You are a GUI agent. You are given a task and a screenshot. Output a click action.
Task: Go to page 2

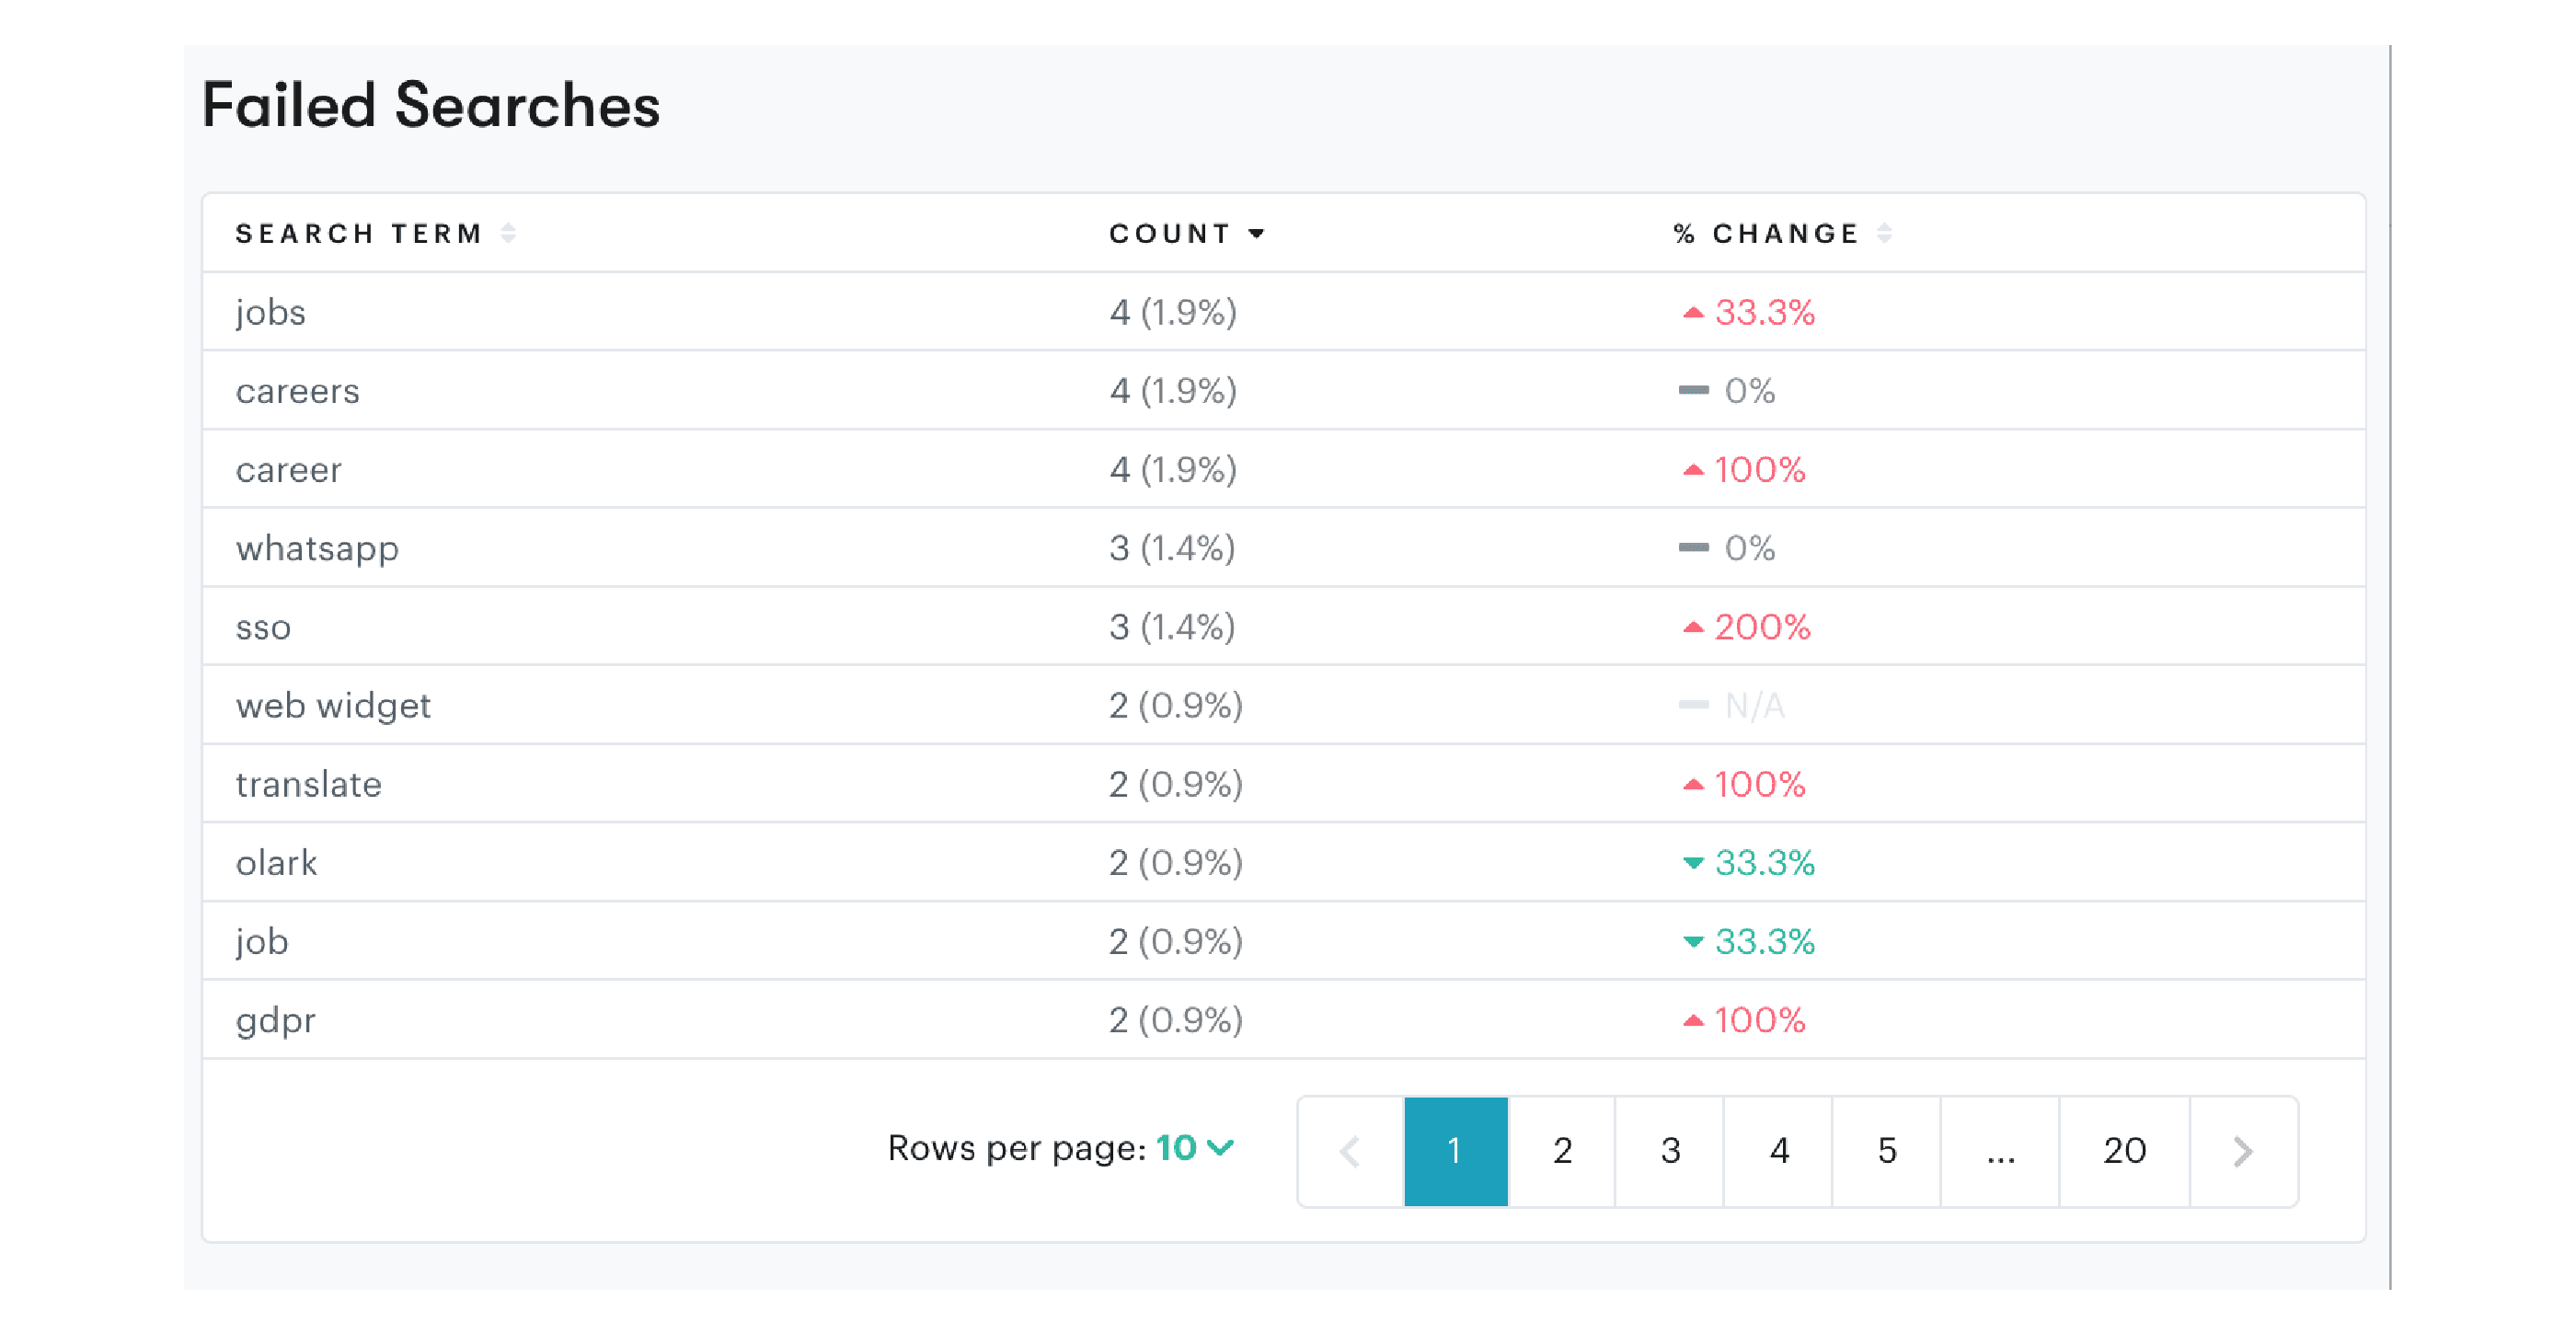(x=1562, y=1151)
